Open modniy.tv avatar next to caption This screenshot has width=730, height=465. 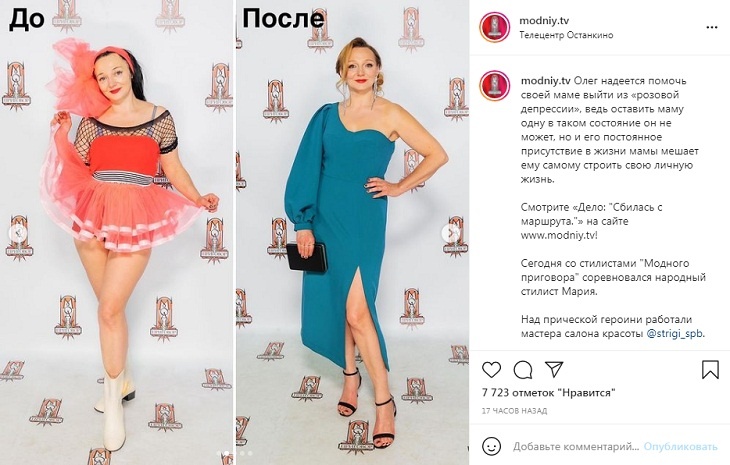pos(494,86)
